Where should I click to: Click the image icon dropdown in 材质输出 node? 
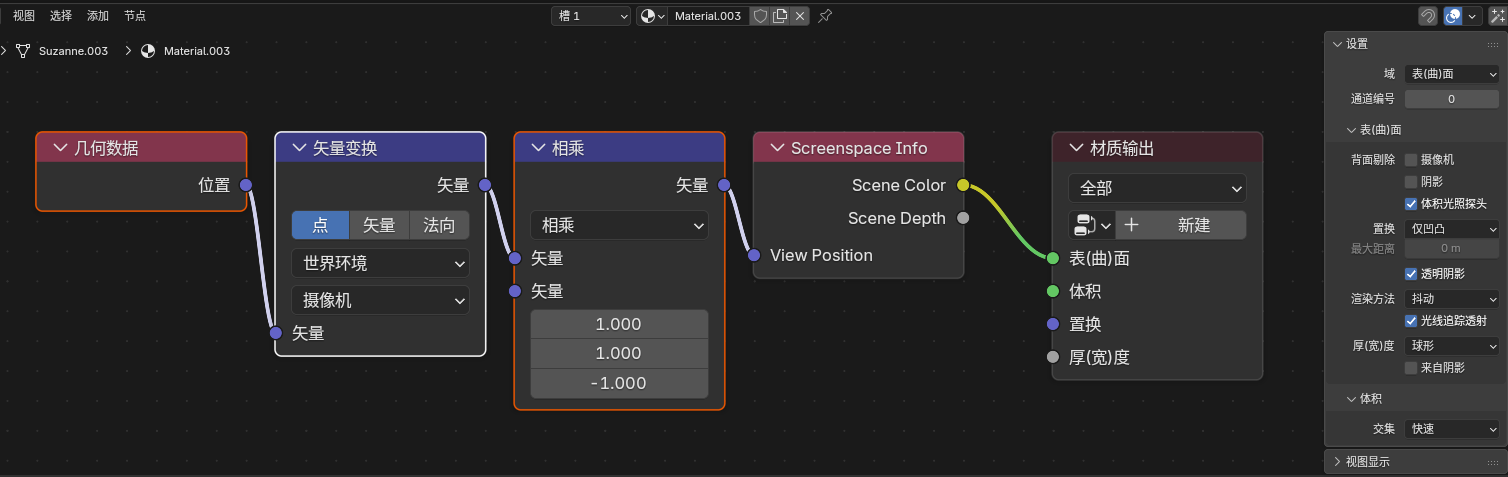[1090, 225]
